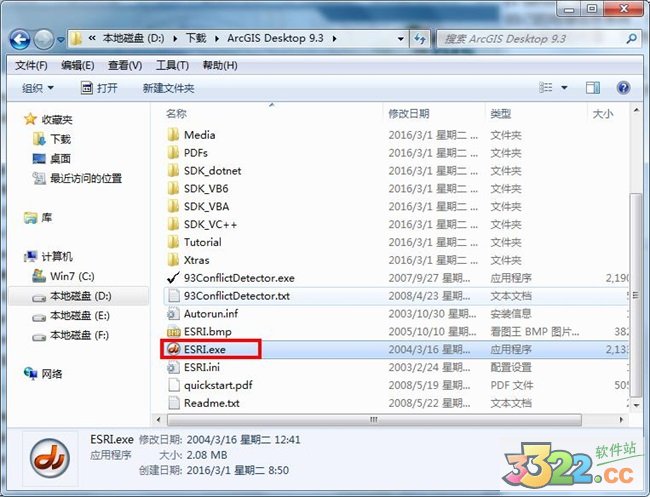Sort by 大小 column header
This screenshot has width=650, height=497.
(603, 114)
